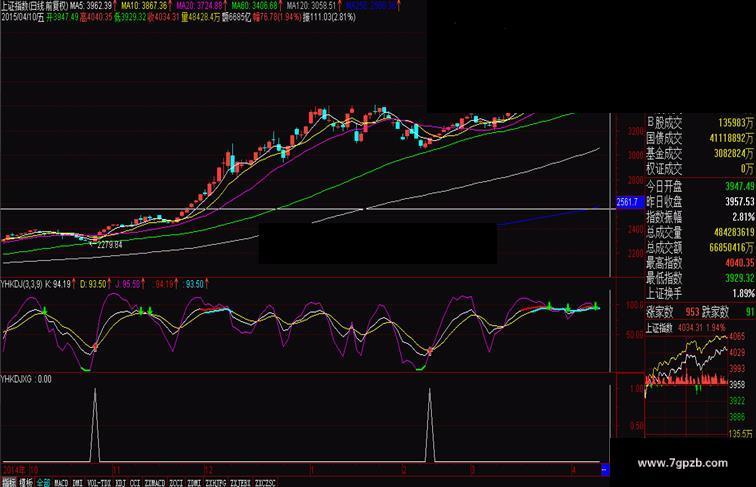Viewport: 756px width, 487px height.
Task: Click the 跌家数 label
Action: pos(715,312)
